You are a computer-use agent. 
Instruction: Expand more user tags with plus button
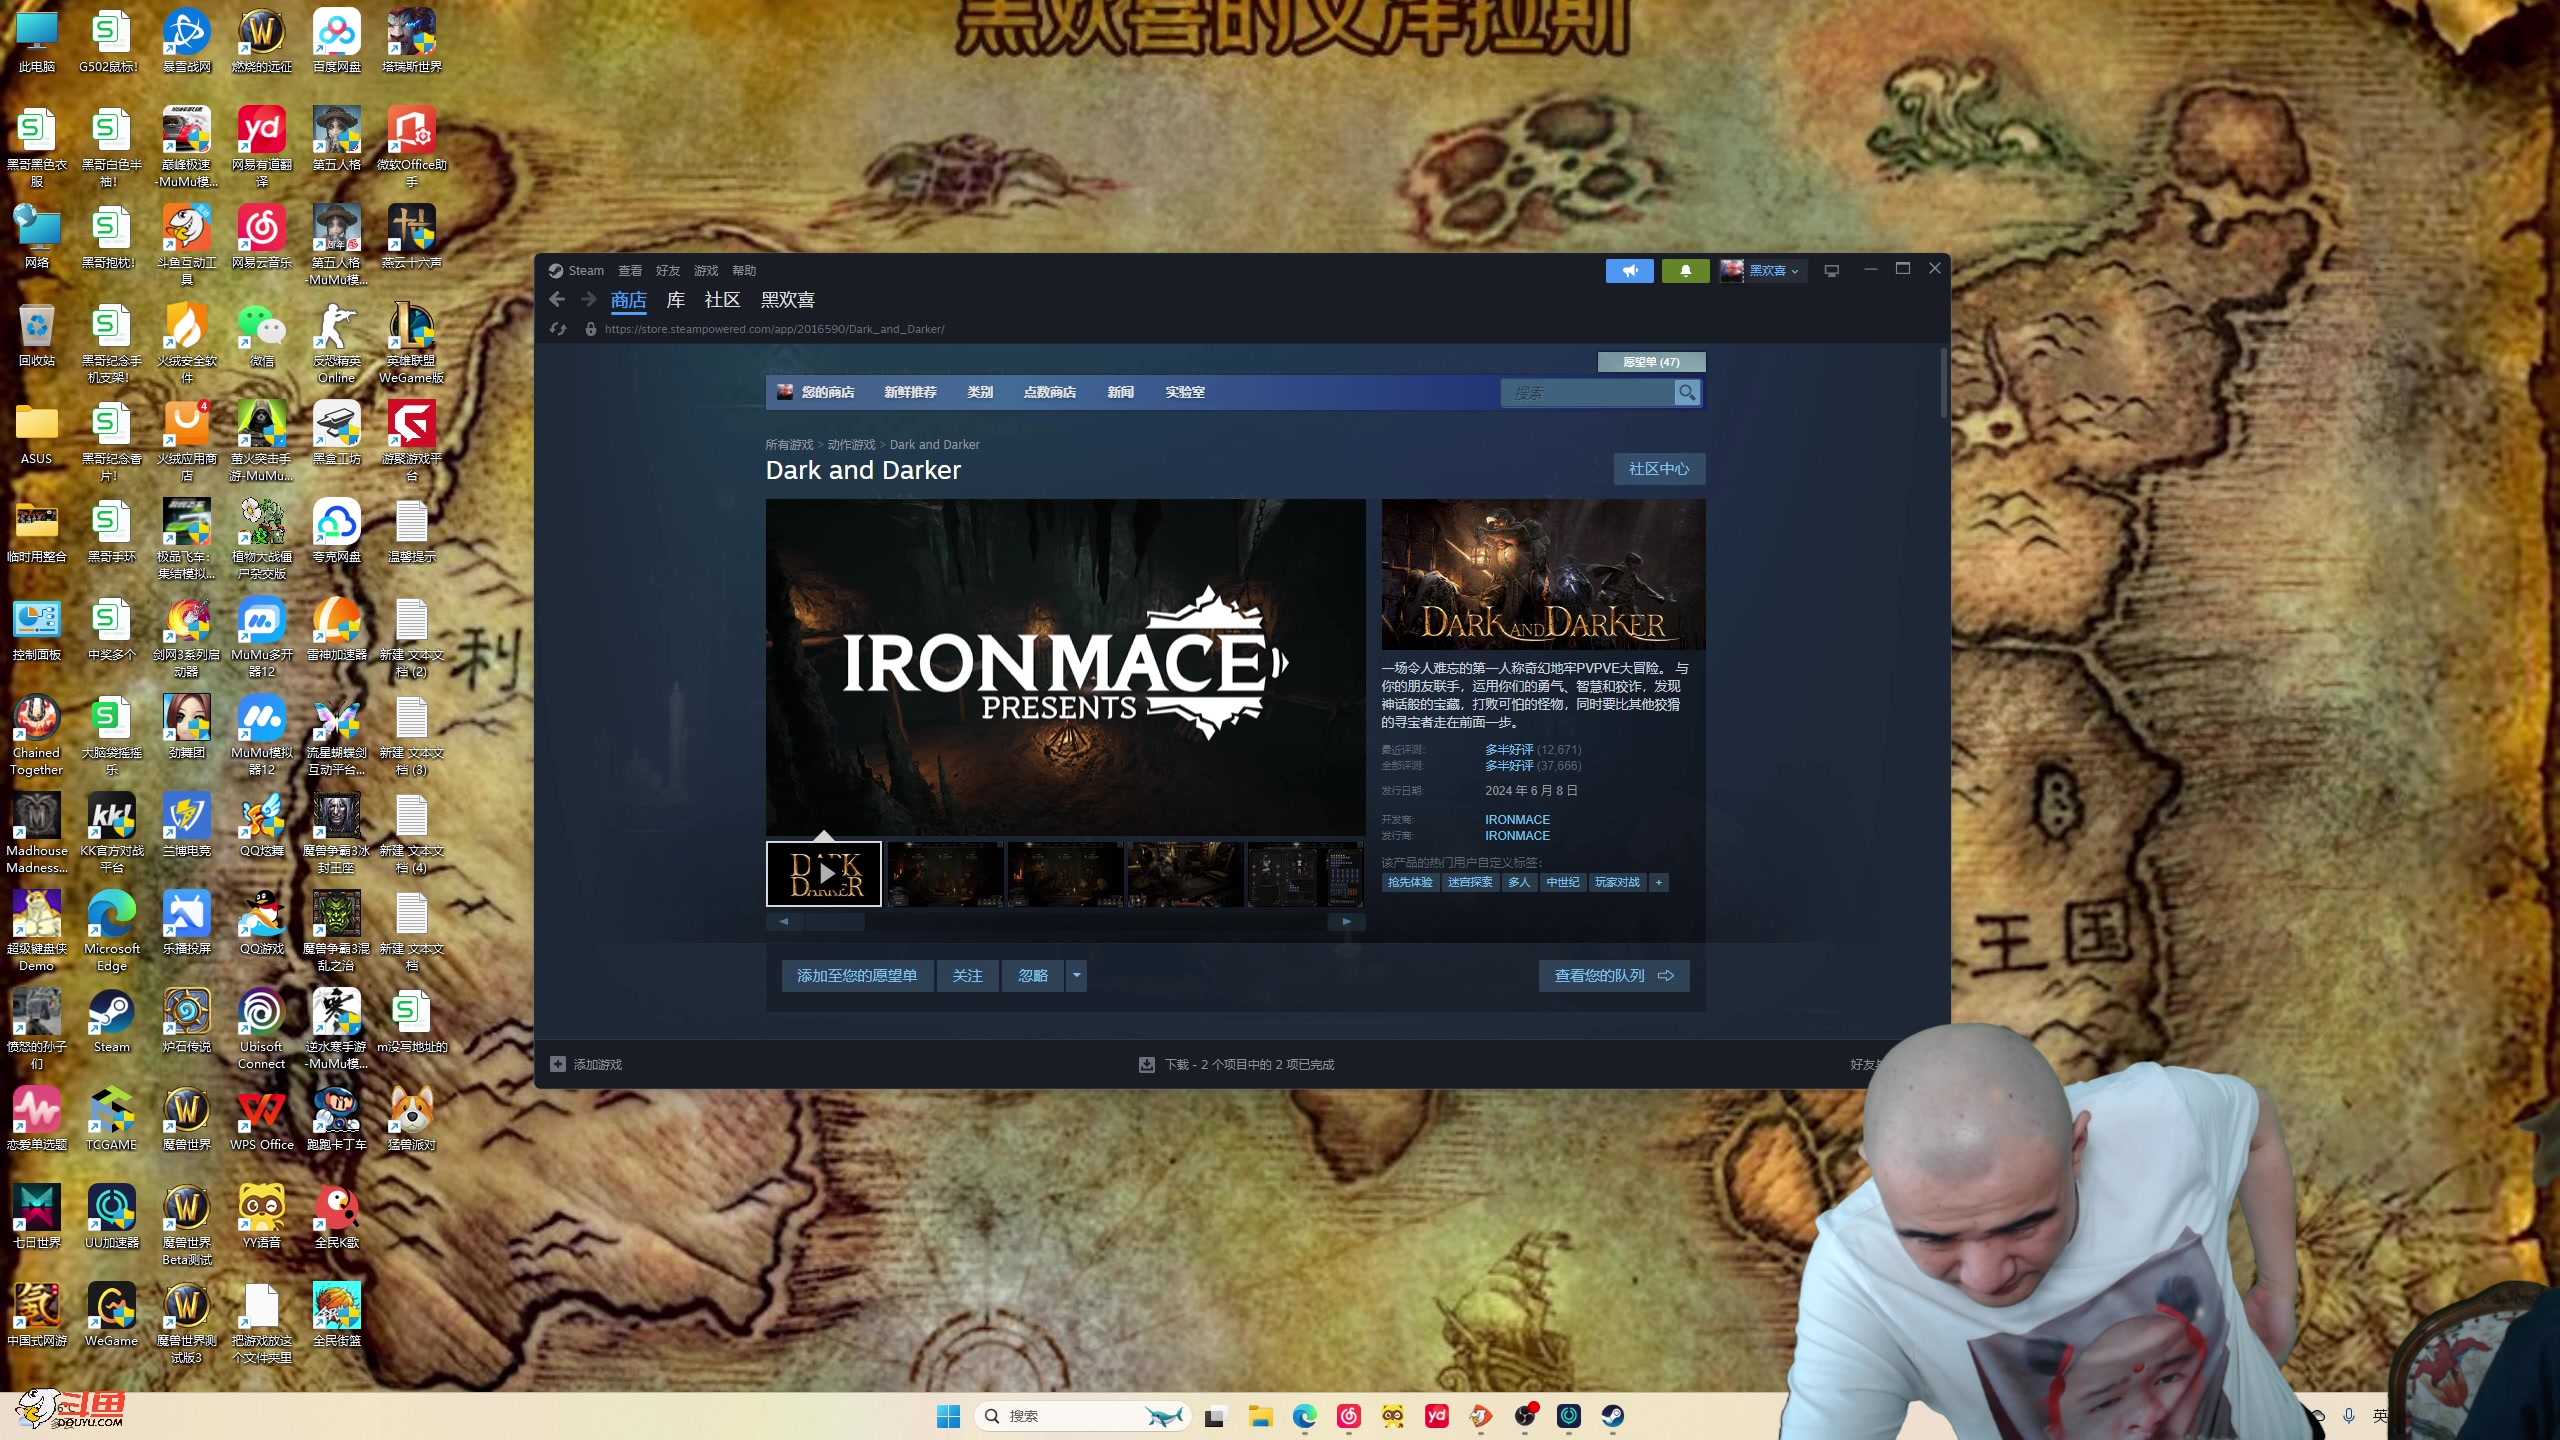pos(1658,882)
